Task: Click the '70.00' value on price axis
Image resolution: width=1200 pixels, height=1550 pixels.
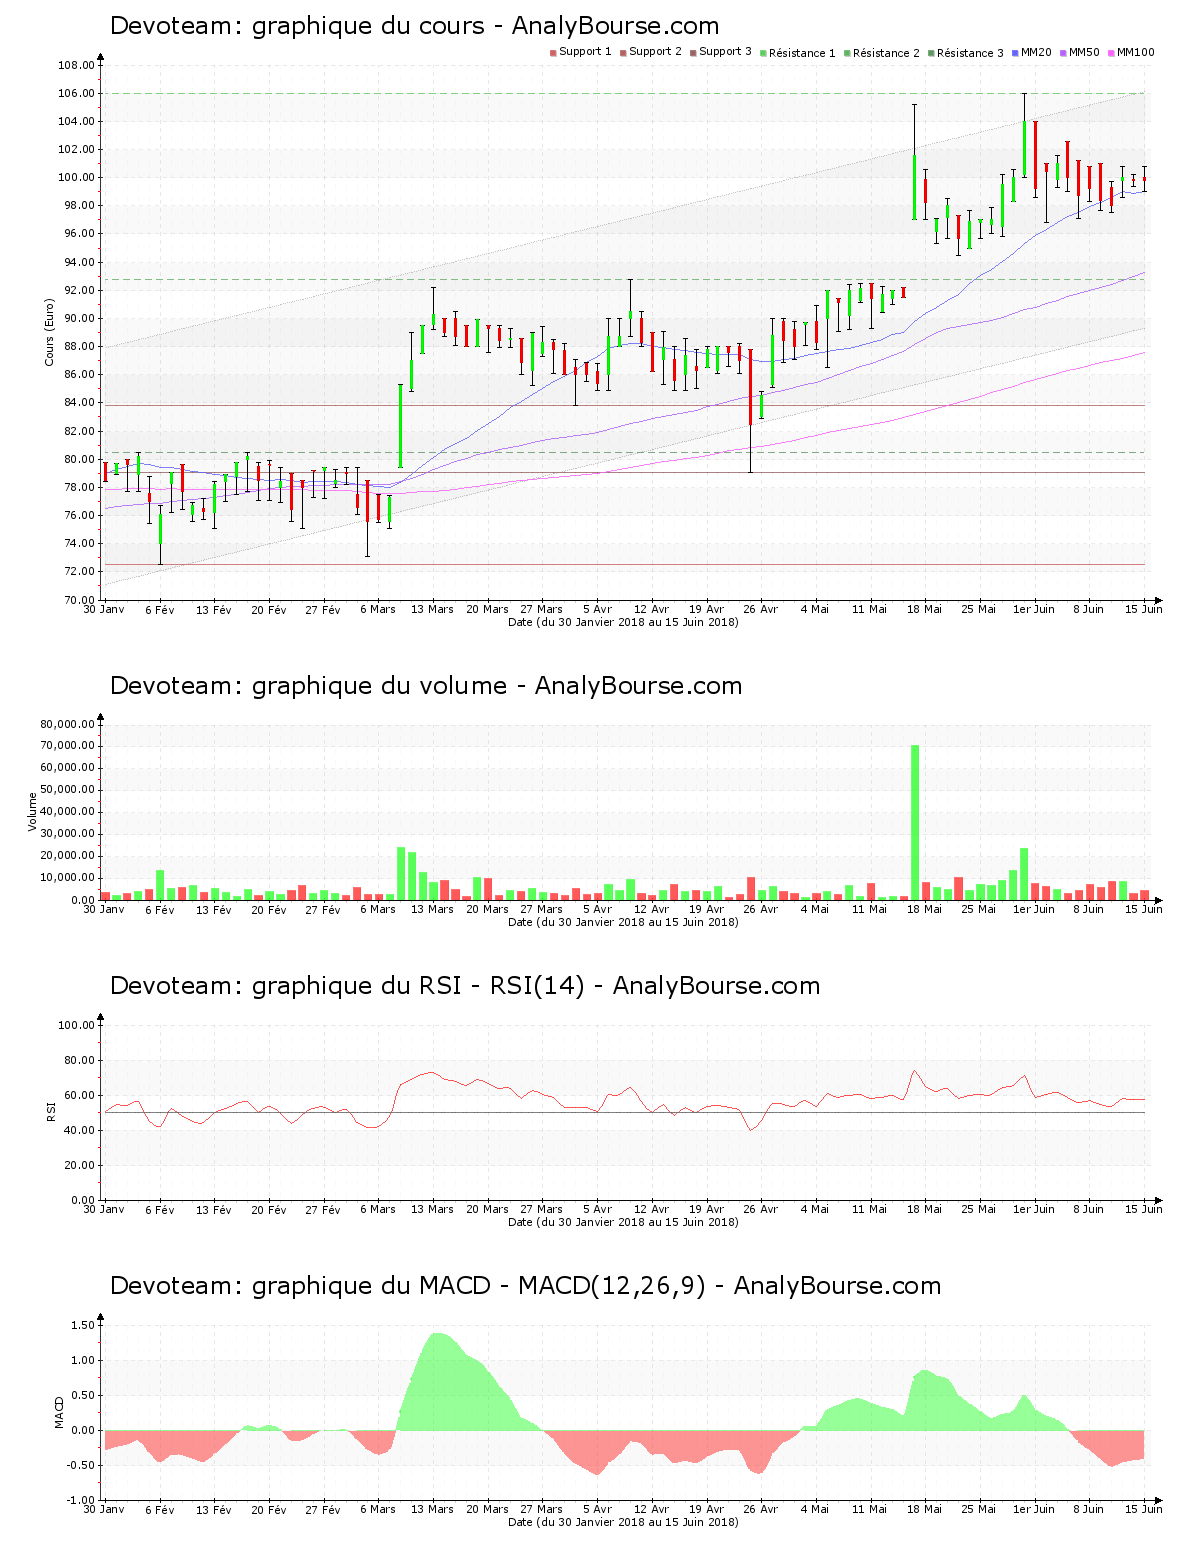Action: [x=80, y=600]
